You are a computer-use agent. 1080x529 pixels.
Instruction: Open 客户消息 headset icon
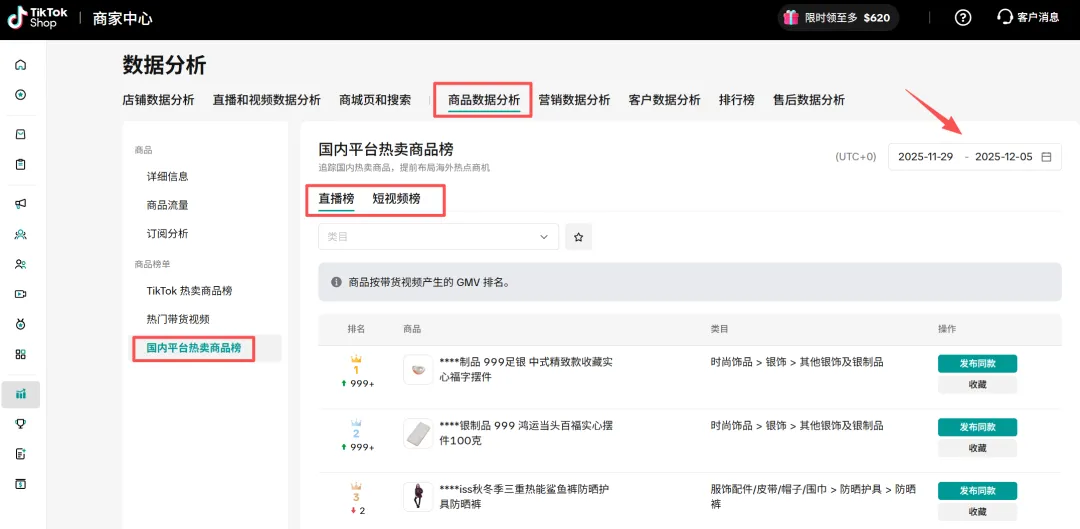1005,17
